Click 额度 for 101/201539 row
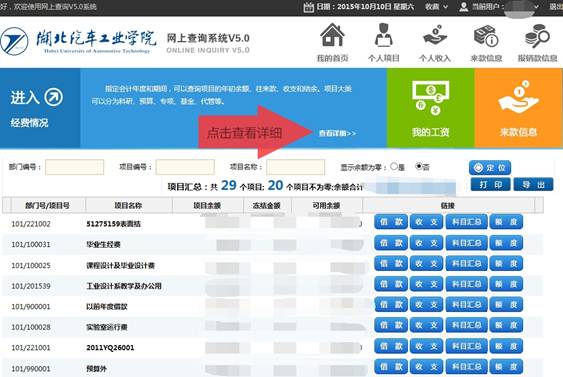 (x=506, y=284)
